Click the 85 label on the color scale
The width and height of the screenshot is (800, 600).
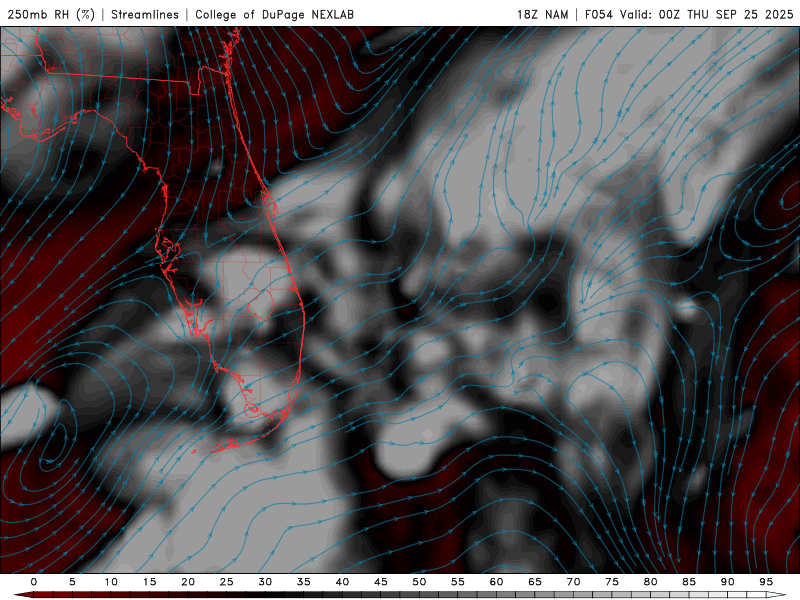[689, 582]
